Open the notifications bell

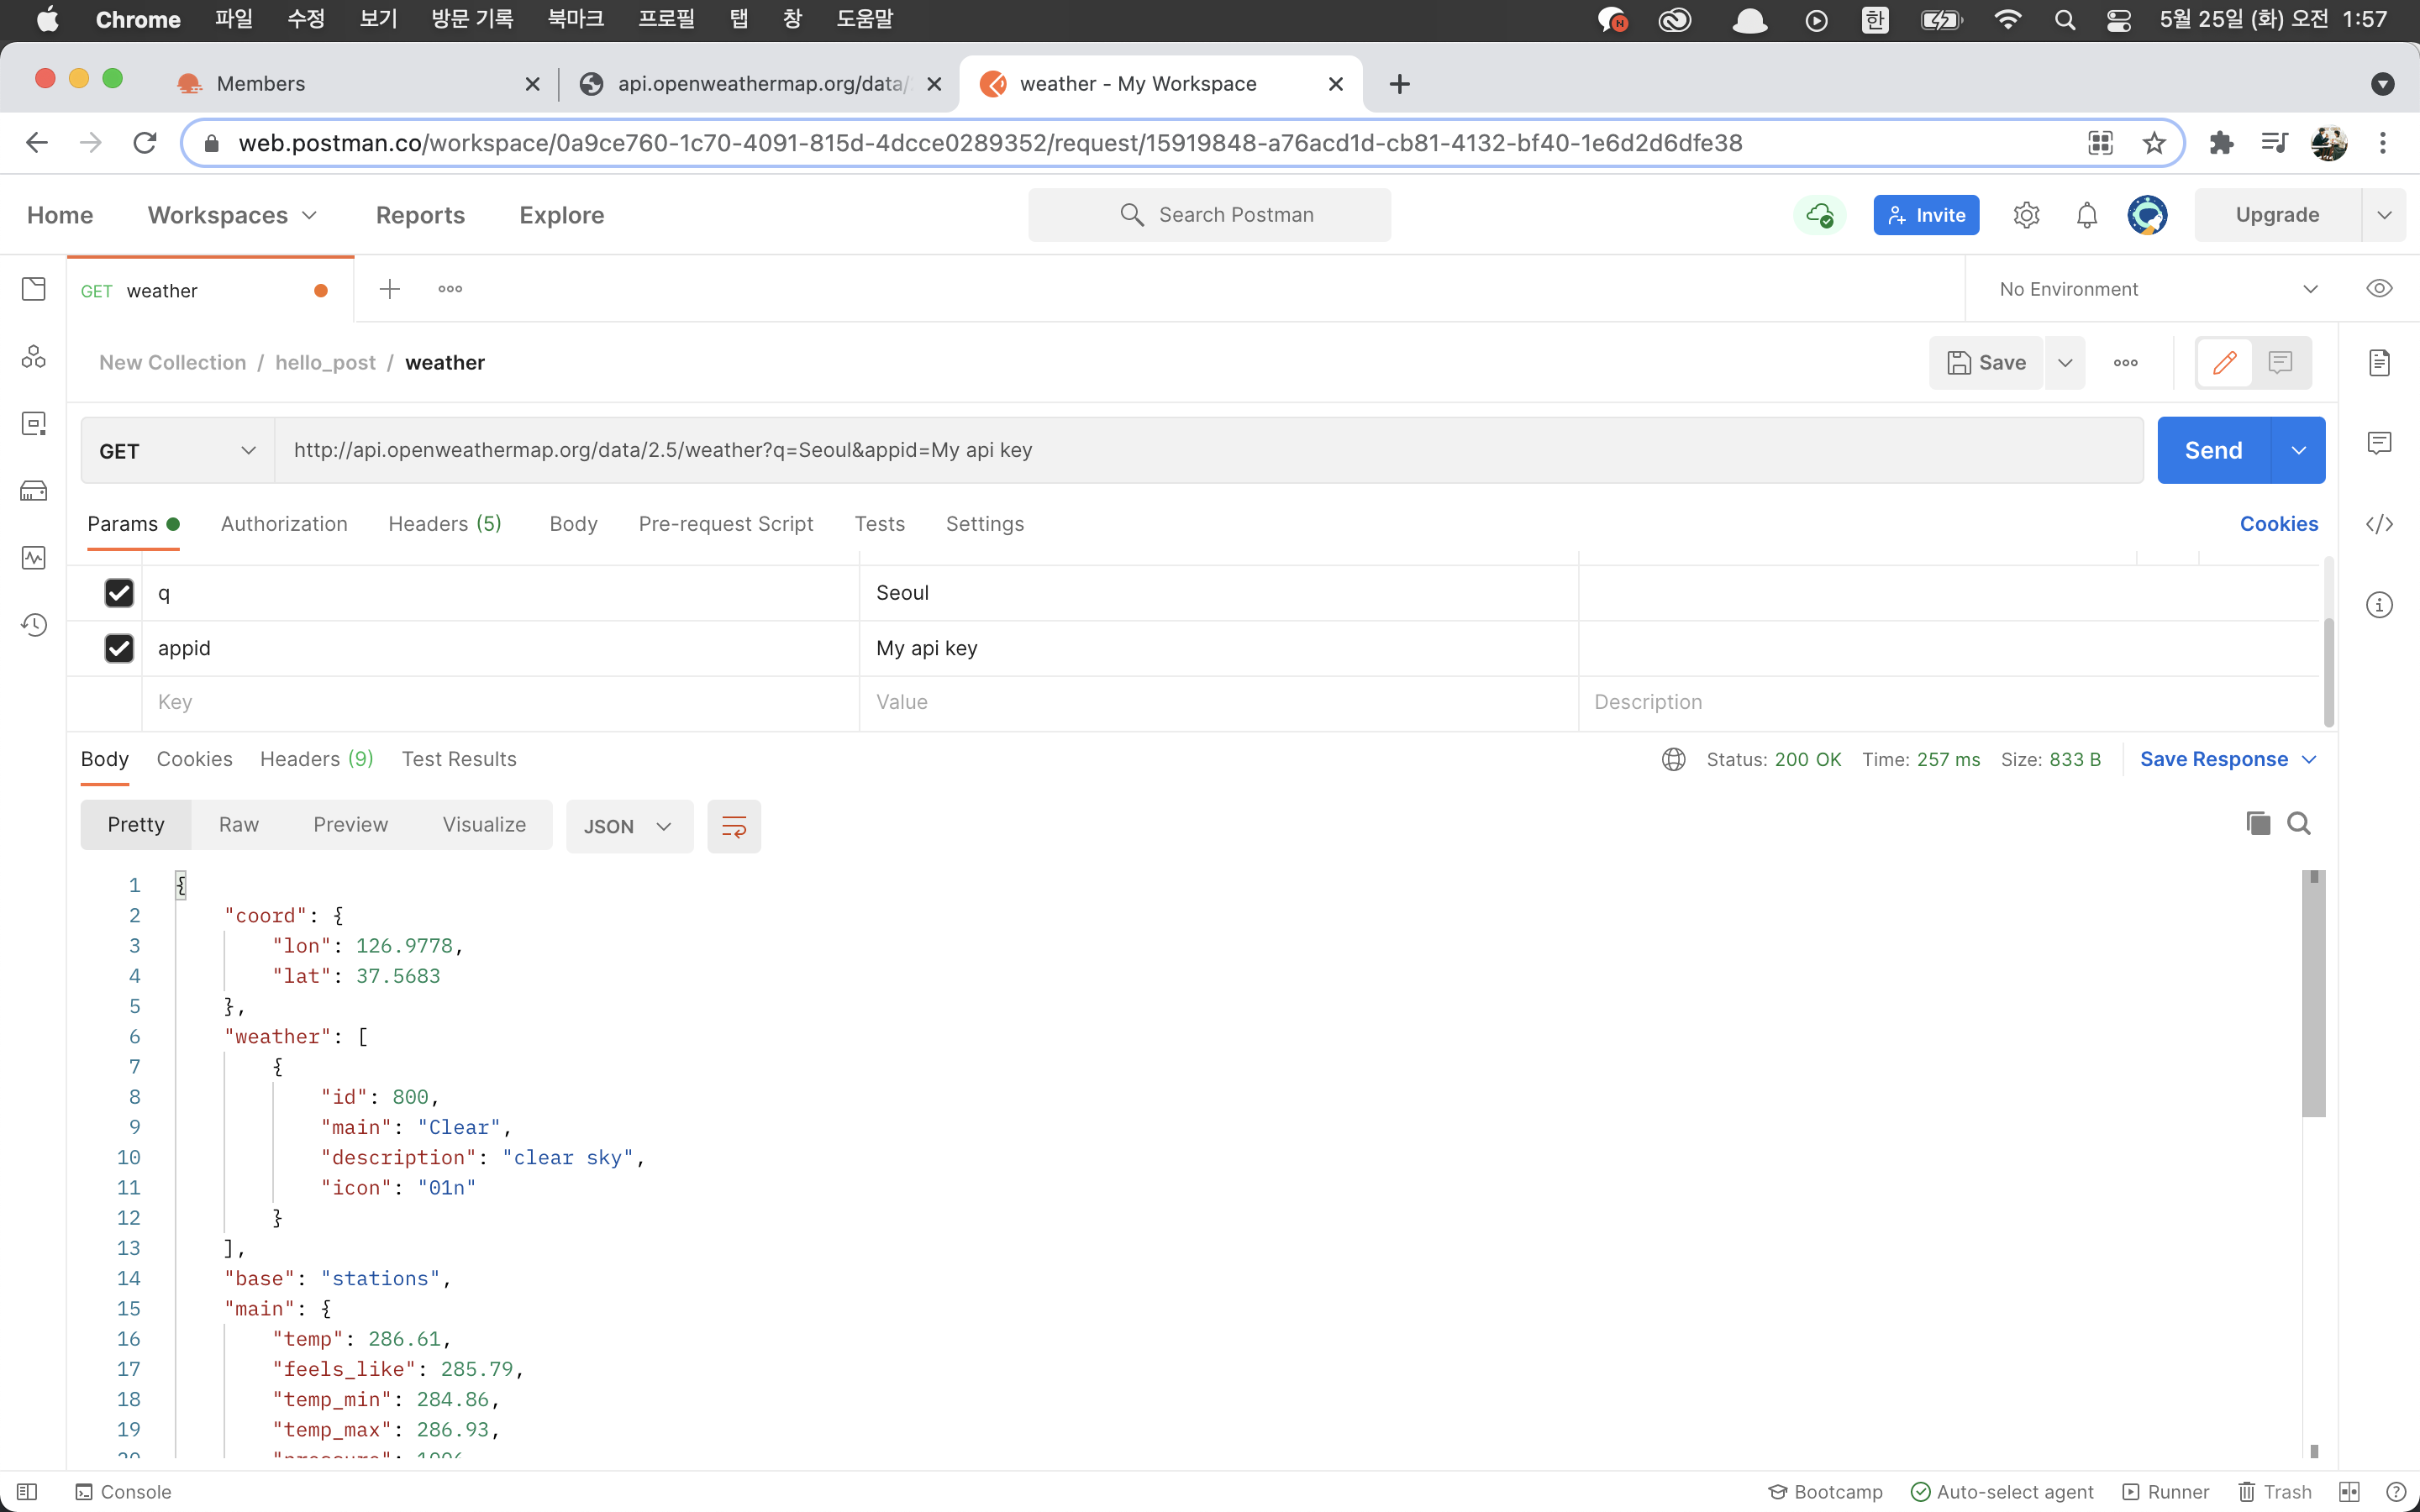point(2087,215)
